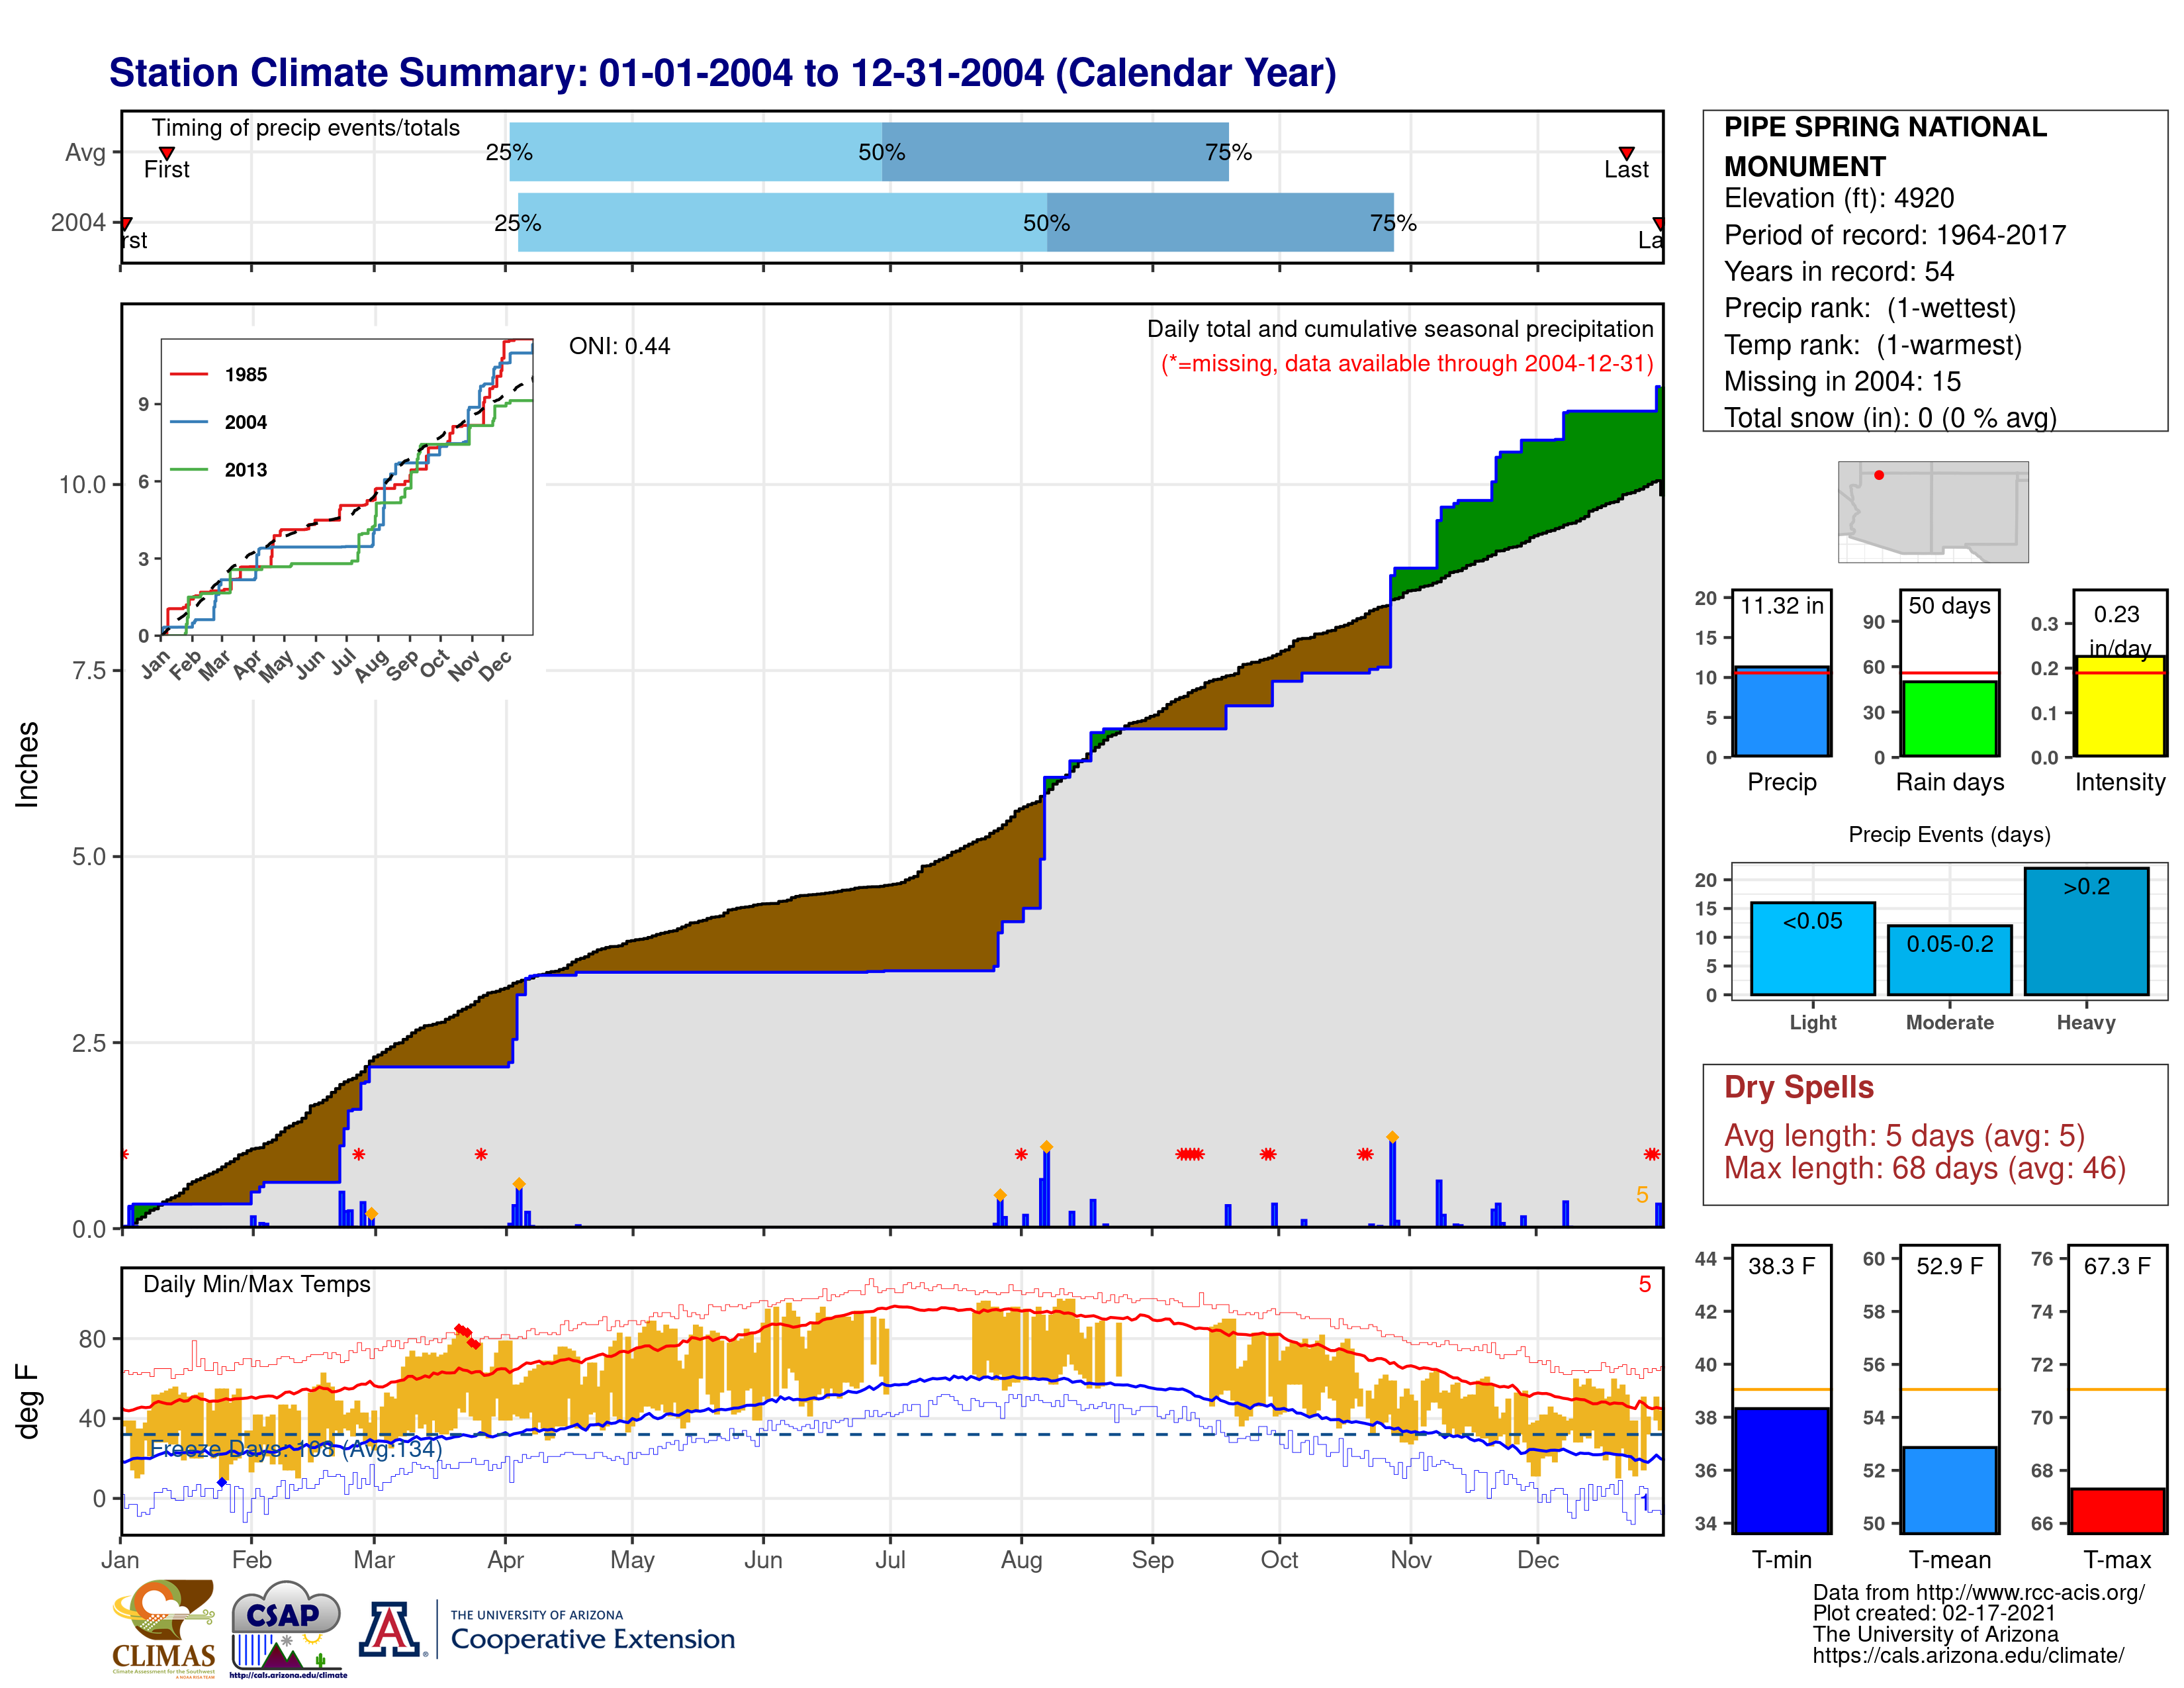2184x1688 pixels.
Task: Click the 11.32 in precip value
Action: coord(1781,606)
